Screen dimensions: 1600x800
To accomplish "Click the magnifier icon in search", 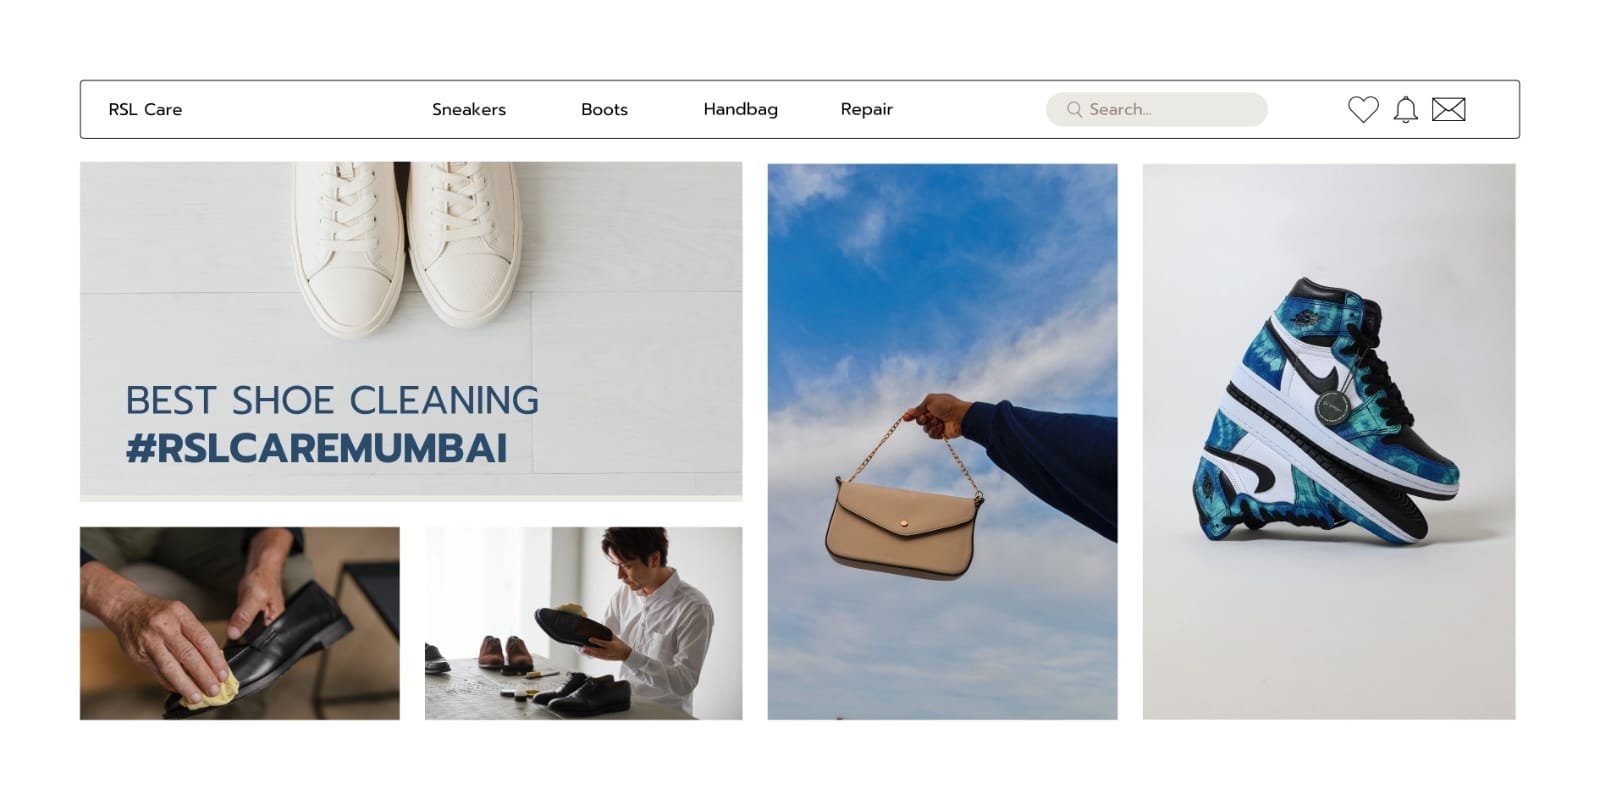I will (1074, 109).
